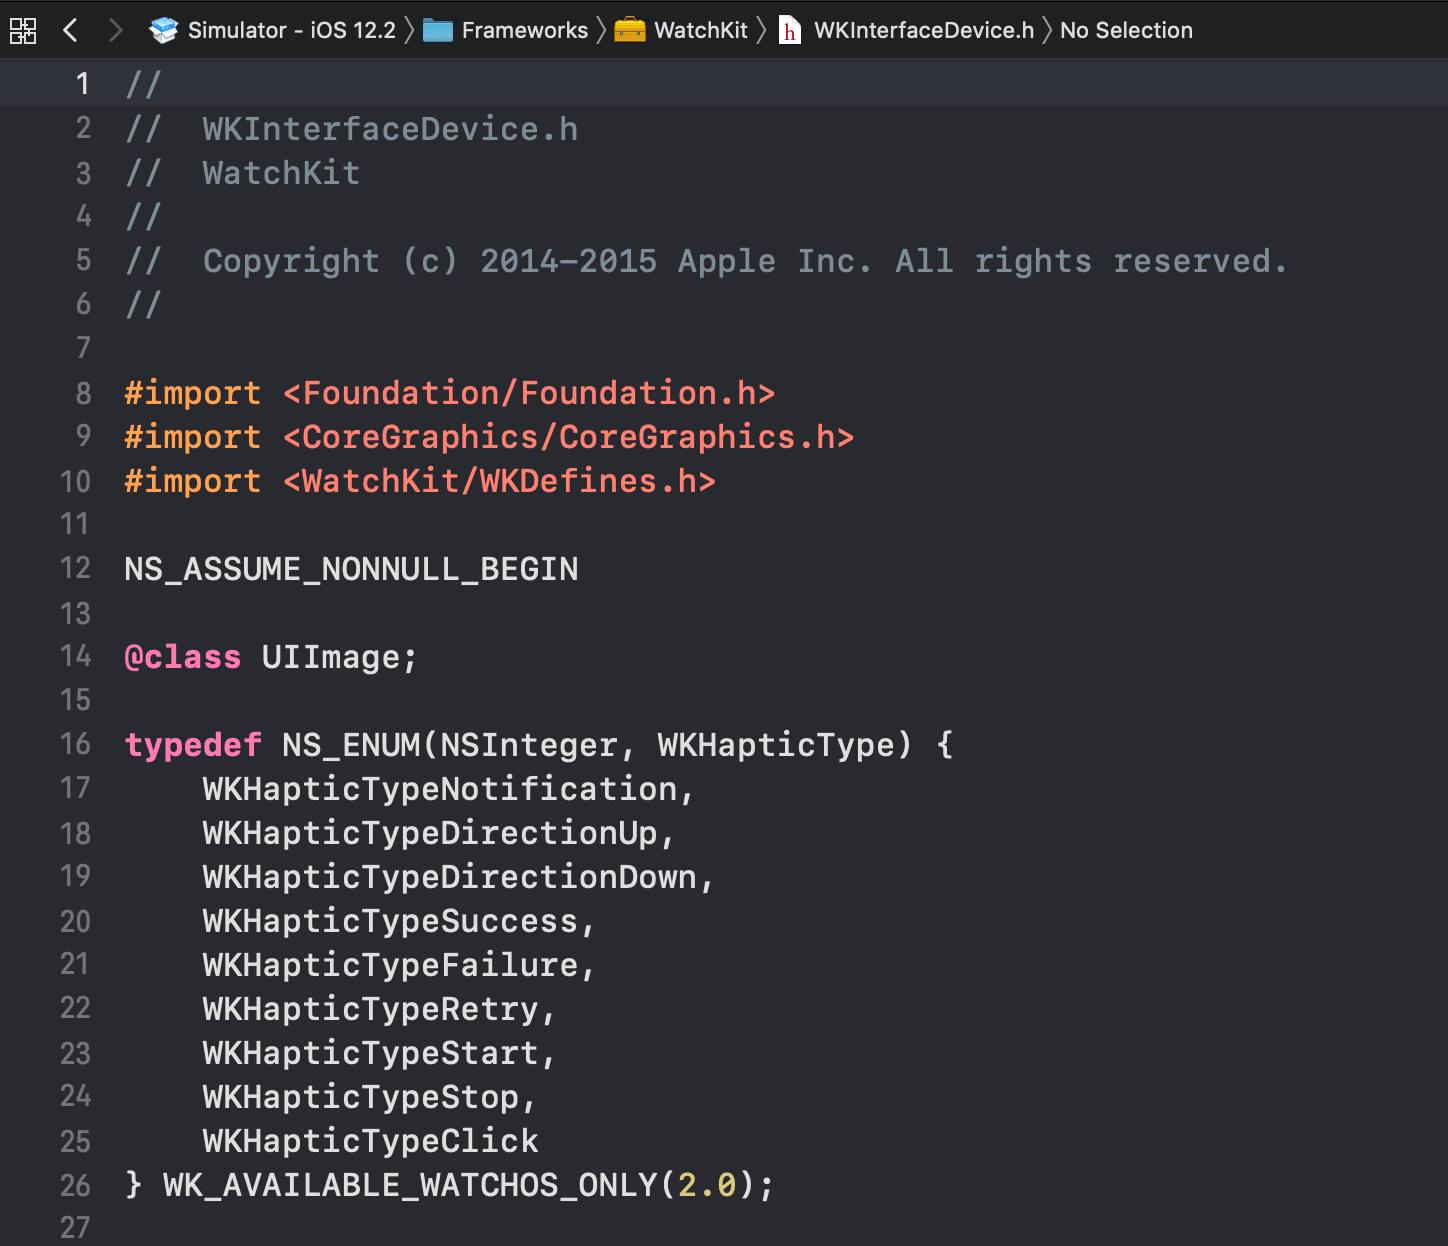
Task: Select the WKHapticTypeSuccess enum case
Action: (395, 921)
